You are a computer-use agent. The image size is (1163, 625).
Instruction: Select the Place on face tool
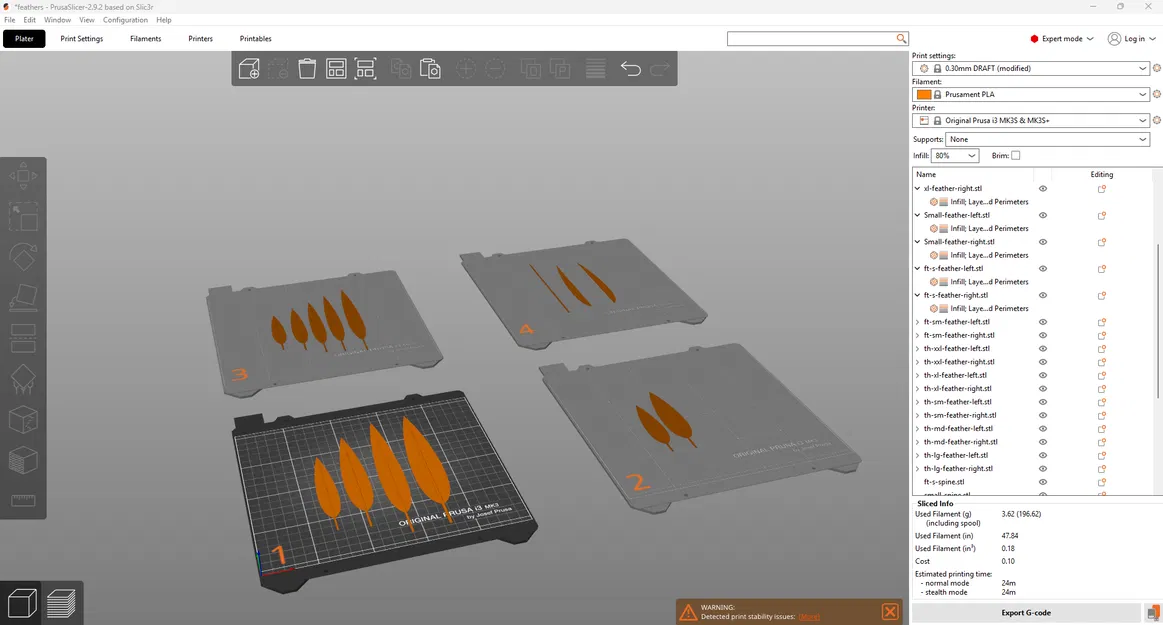click(x=23, y=297)
